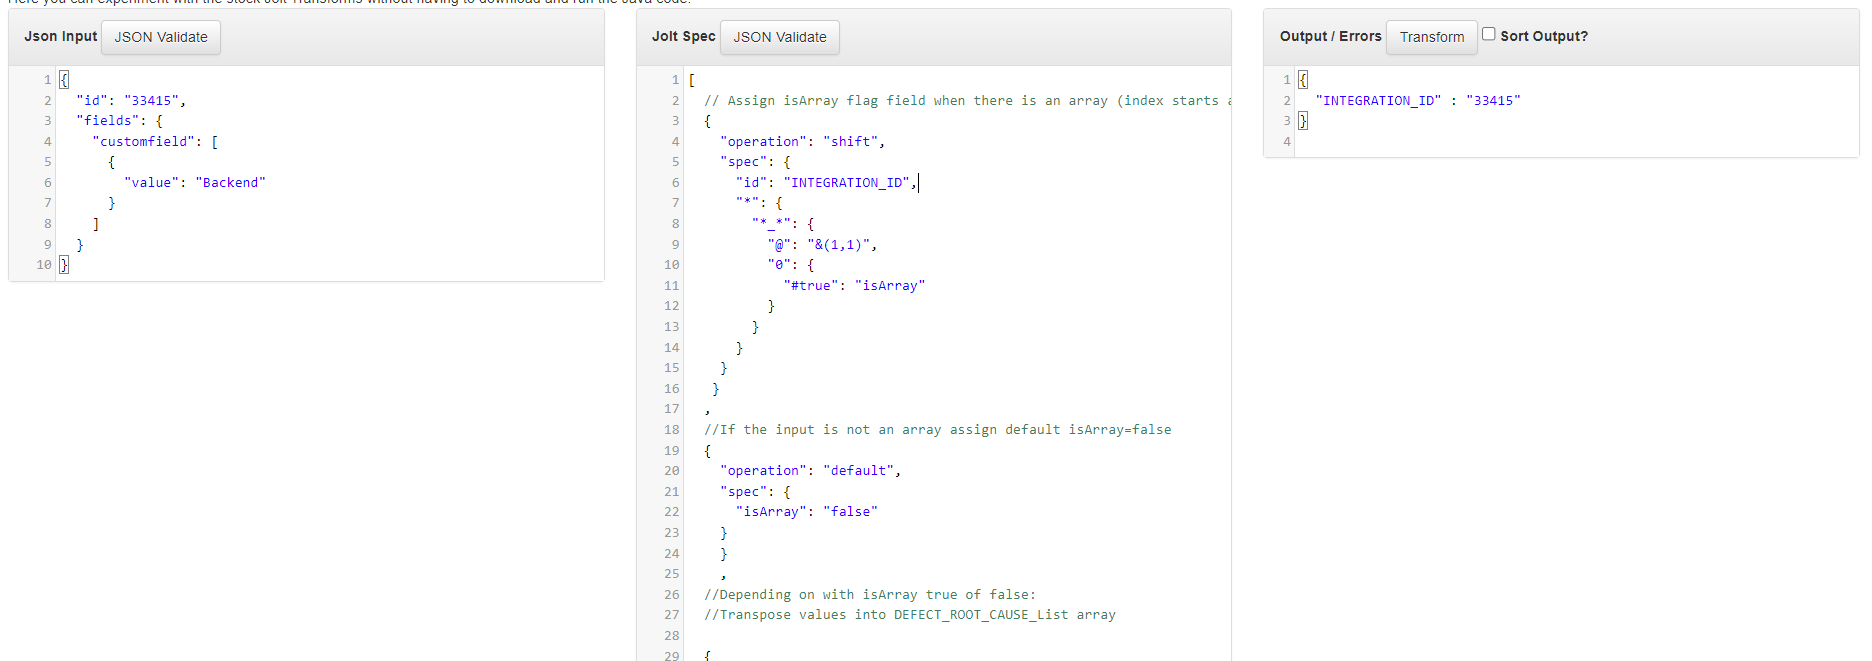This screenshot has height=661, width=1872.
Task: Click JSON Validate button in Jolt Spec panel
Action: [779, 37]
